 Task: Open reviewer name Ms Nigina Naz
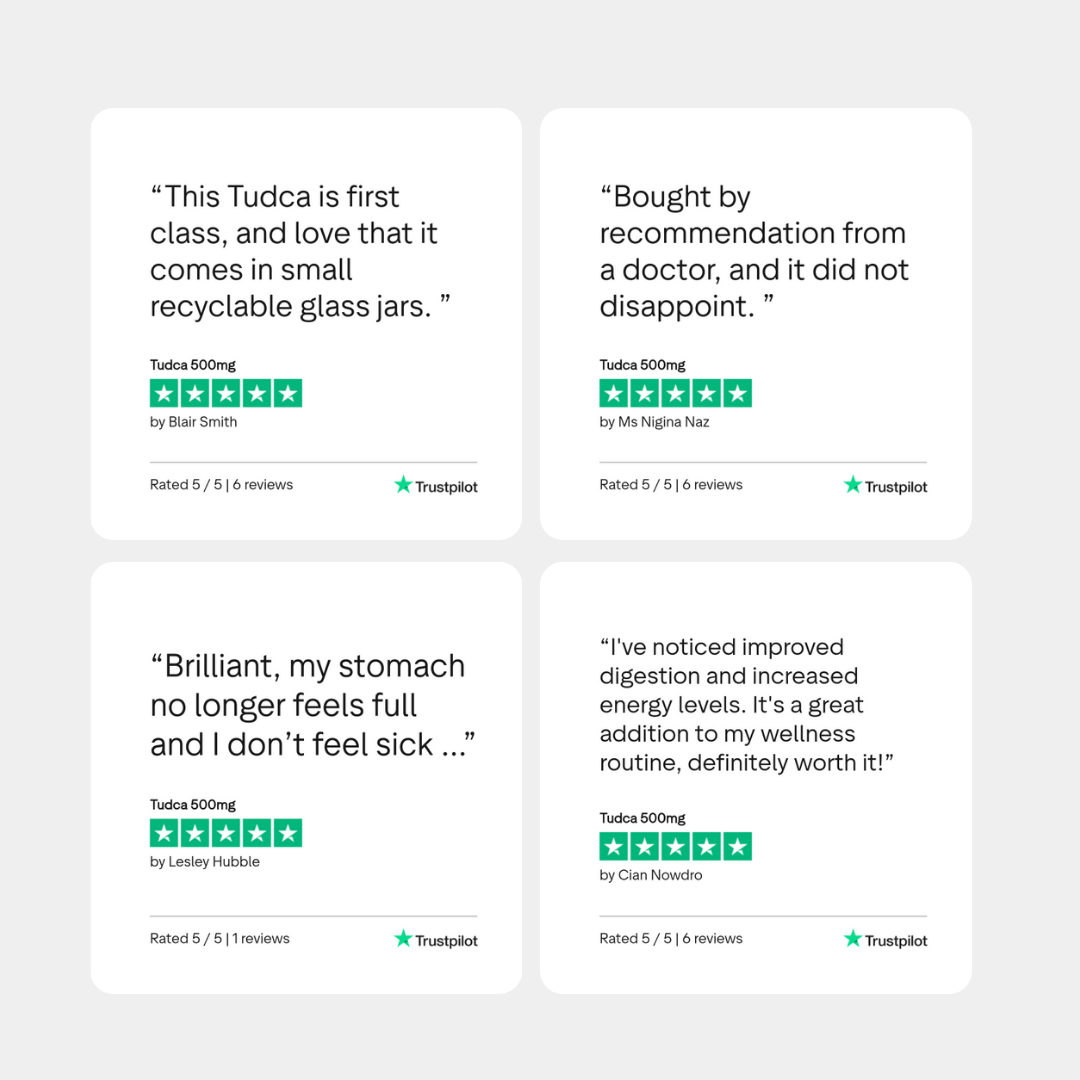point(655,422)
